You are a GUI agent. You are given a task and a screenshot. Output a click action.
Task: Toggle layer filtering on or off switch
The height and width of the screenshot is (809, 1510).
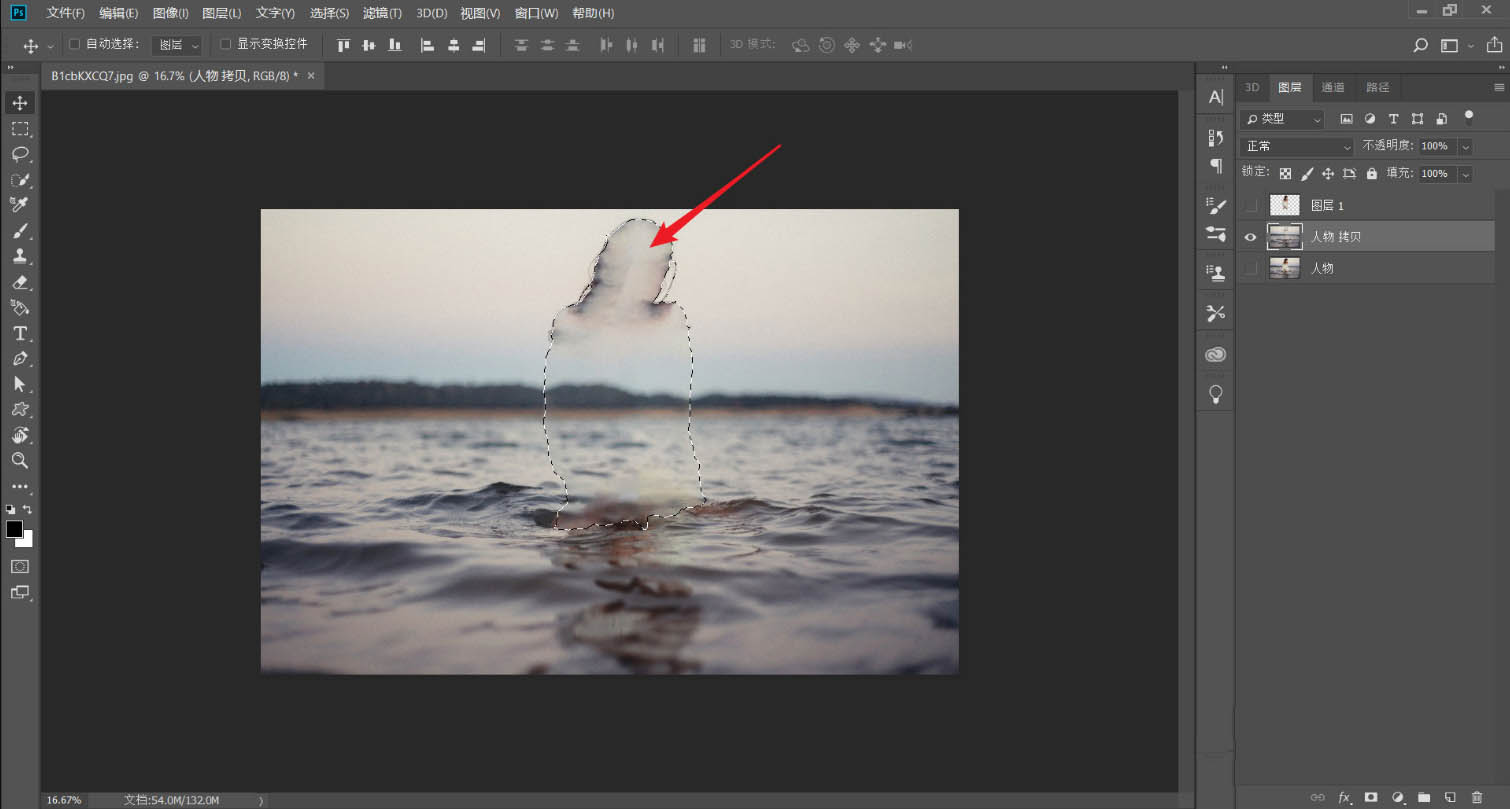click(1468, 116)
